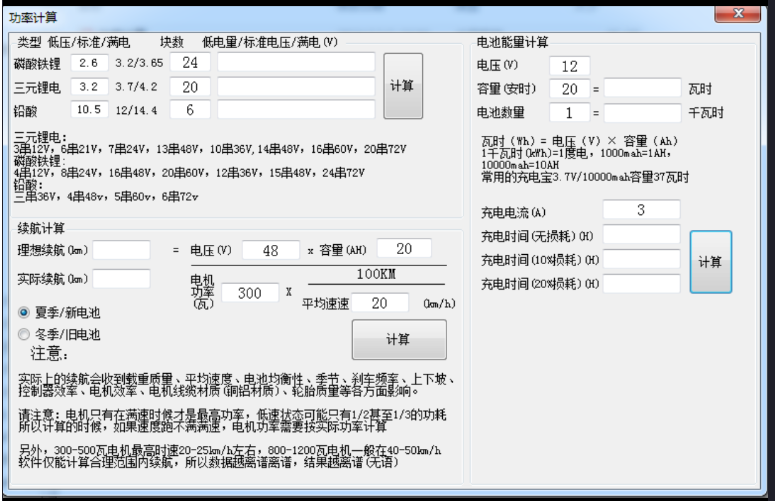
Task: Click 计算 button beside the charging time fields
Action: coord(710,261)
